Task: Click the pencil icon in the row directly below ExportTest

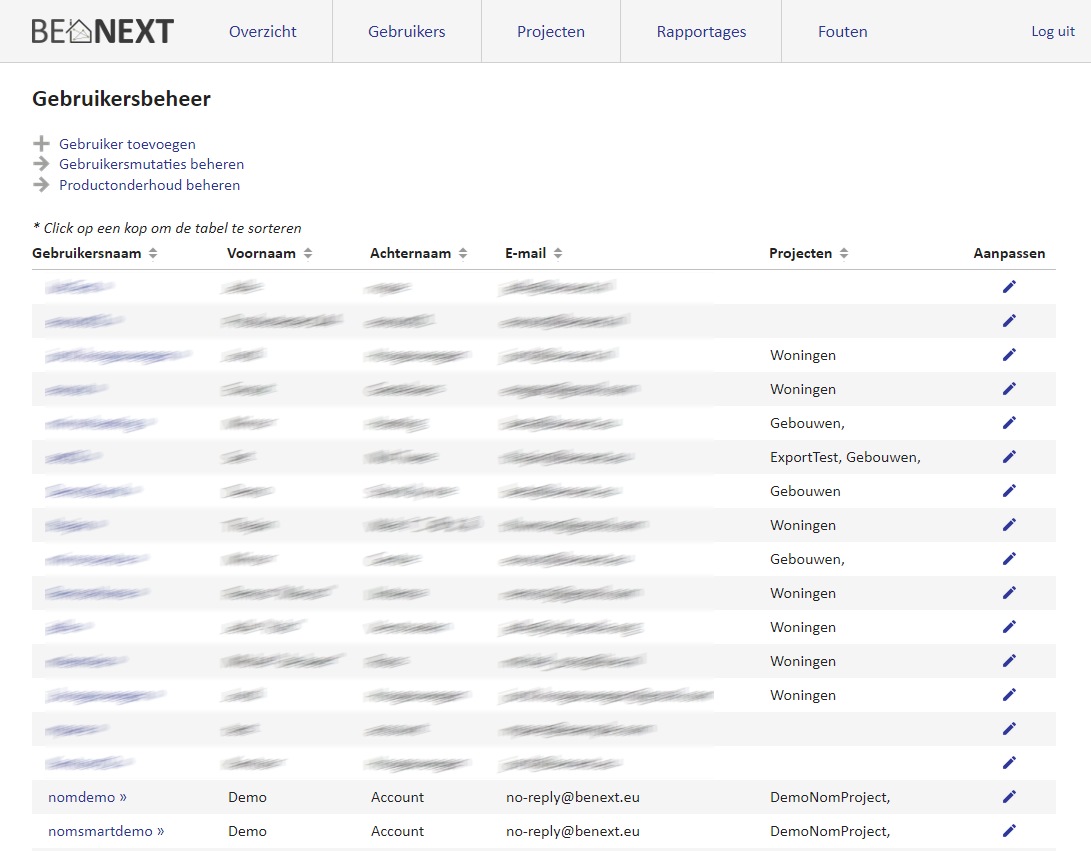Action: (x=1009, y=491)
